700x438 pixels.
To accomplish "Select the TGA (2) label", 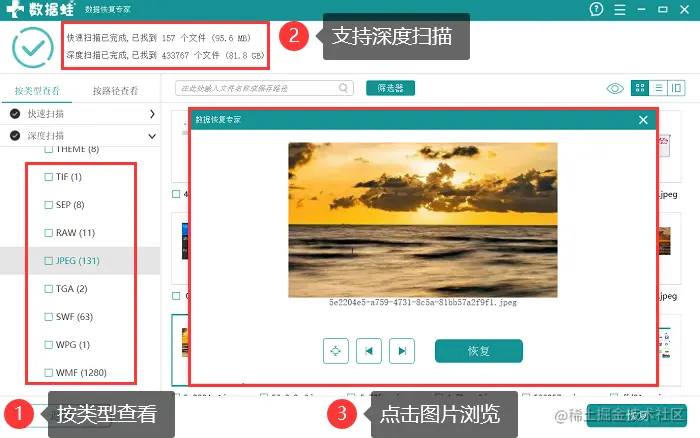I will [x=71, y=289].
